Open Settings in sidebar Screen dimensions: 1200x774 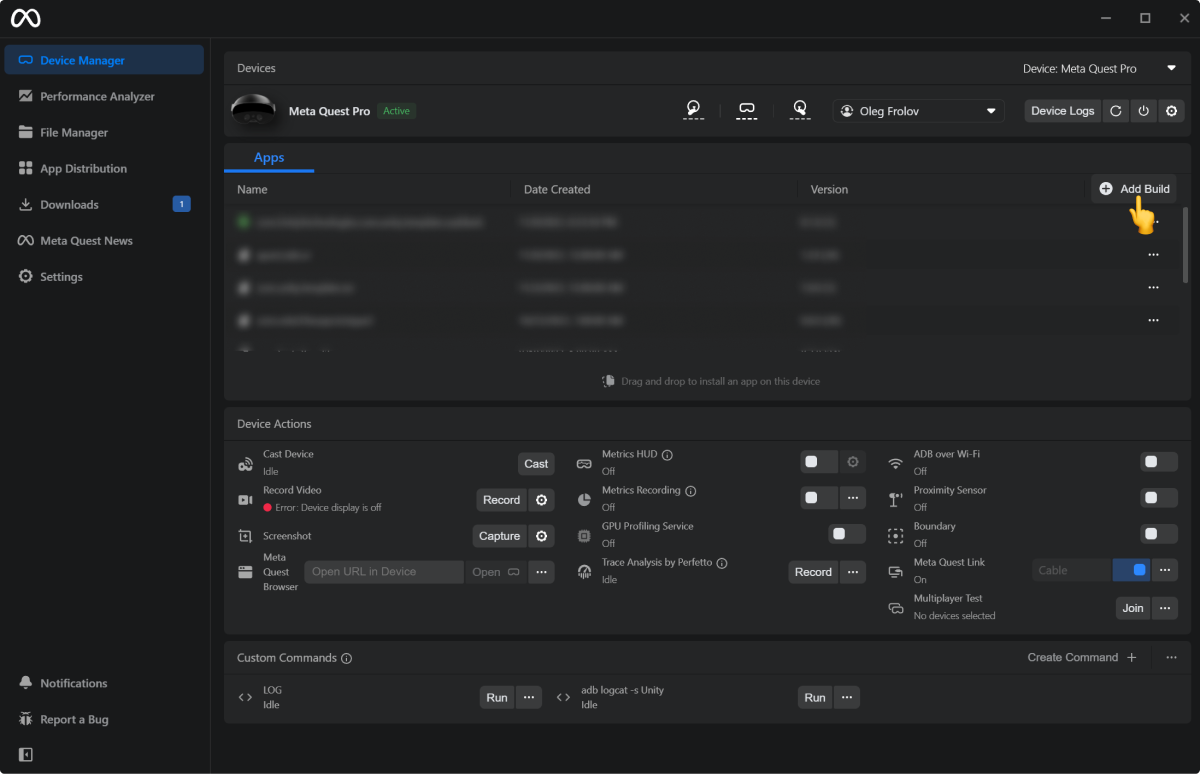[x=104, y=276]
